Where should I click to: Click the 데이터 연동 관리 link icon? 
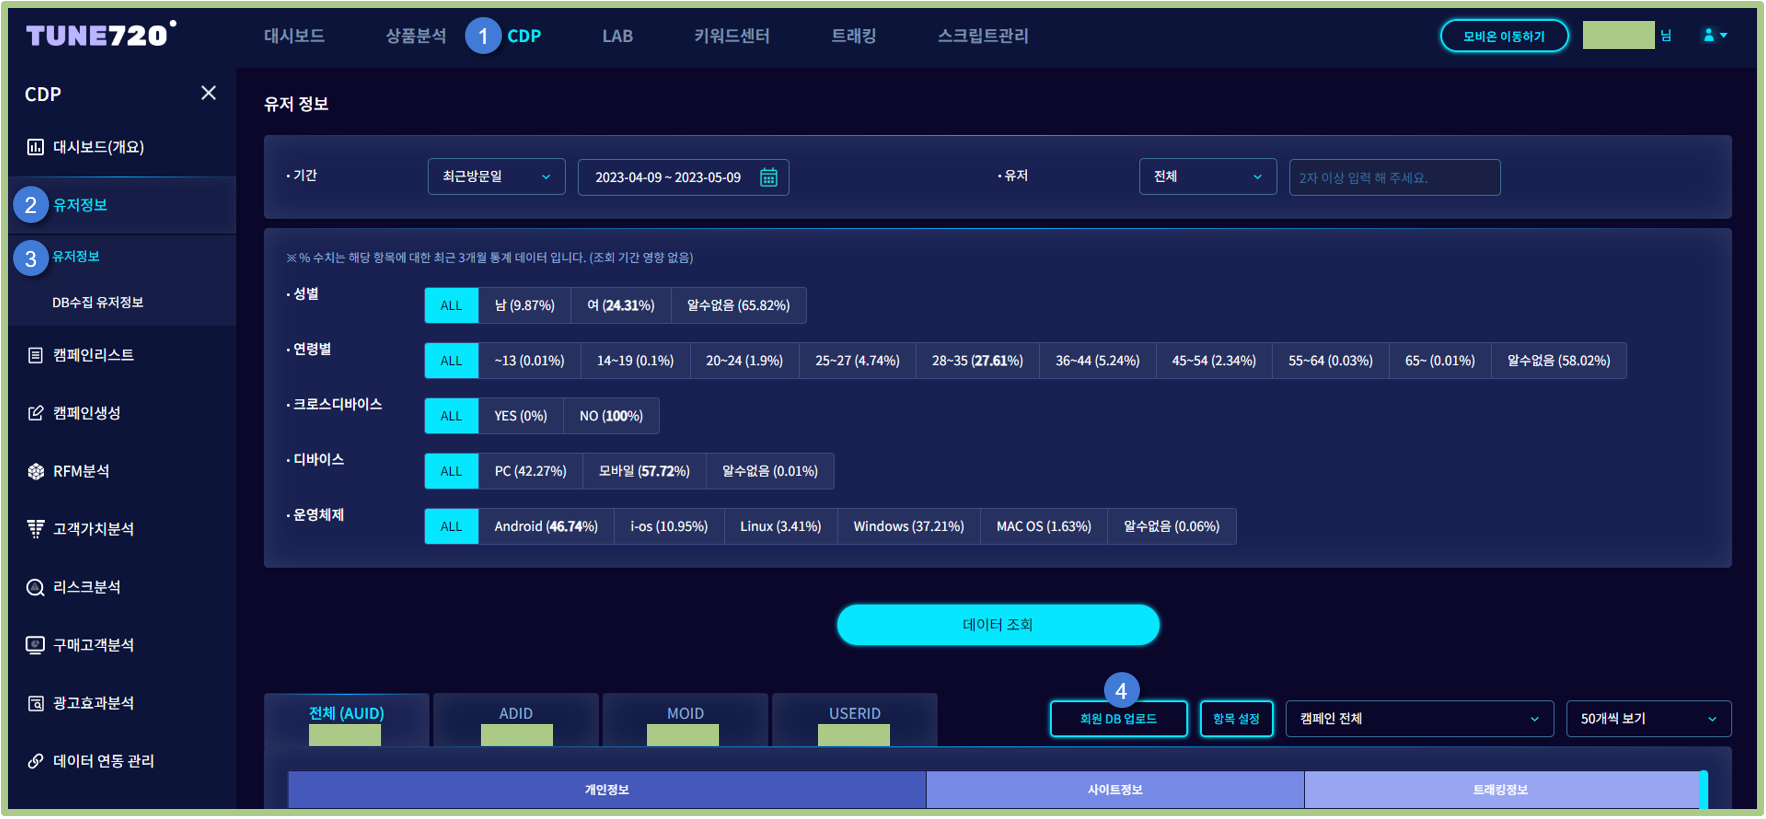(x=36, y=761)
